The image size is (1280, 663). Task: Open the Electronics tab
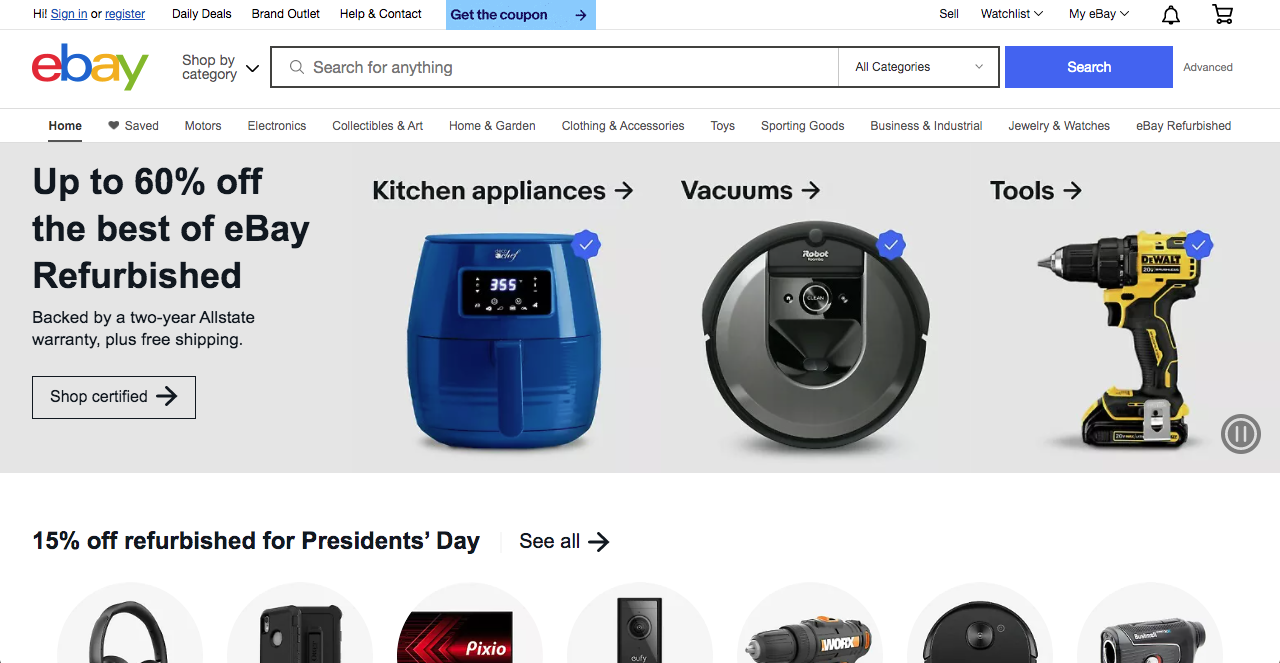pos(277,126)
